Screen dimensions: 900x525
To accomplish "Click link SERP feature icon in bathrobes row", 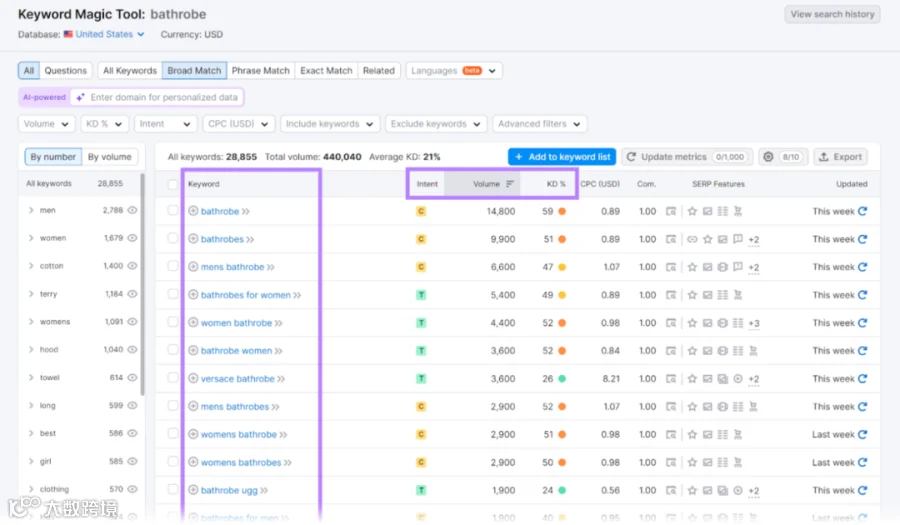I will [692, 239].
